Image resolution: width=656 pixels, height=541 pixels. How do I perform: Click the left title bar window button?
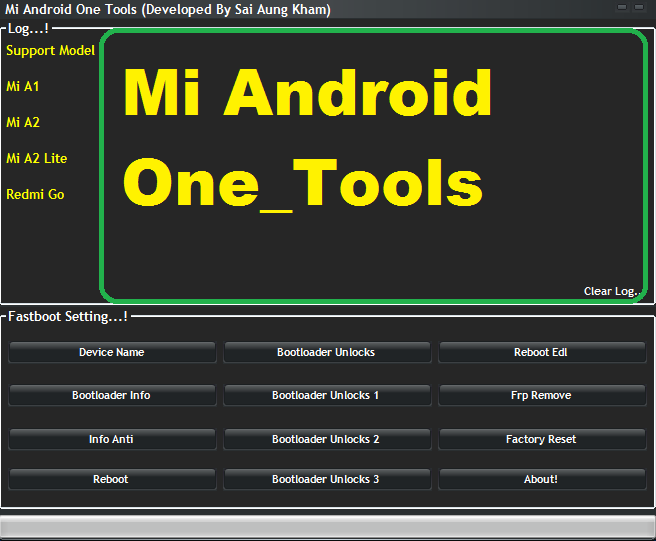pos(622,7)
